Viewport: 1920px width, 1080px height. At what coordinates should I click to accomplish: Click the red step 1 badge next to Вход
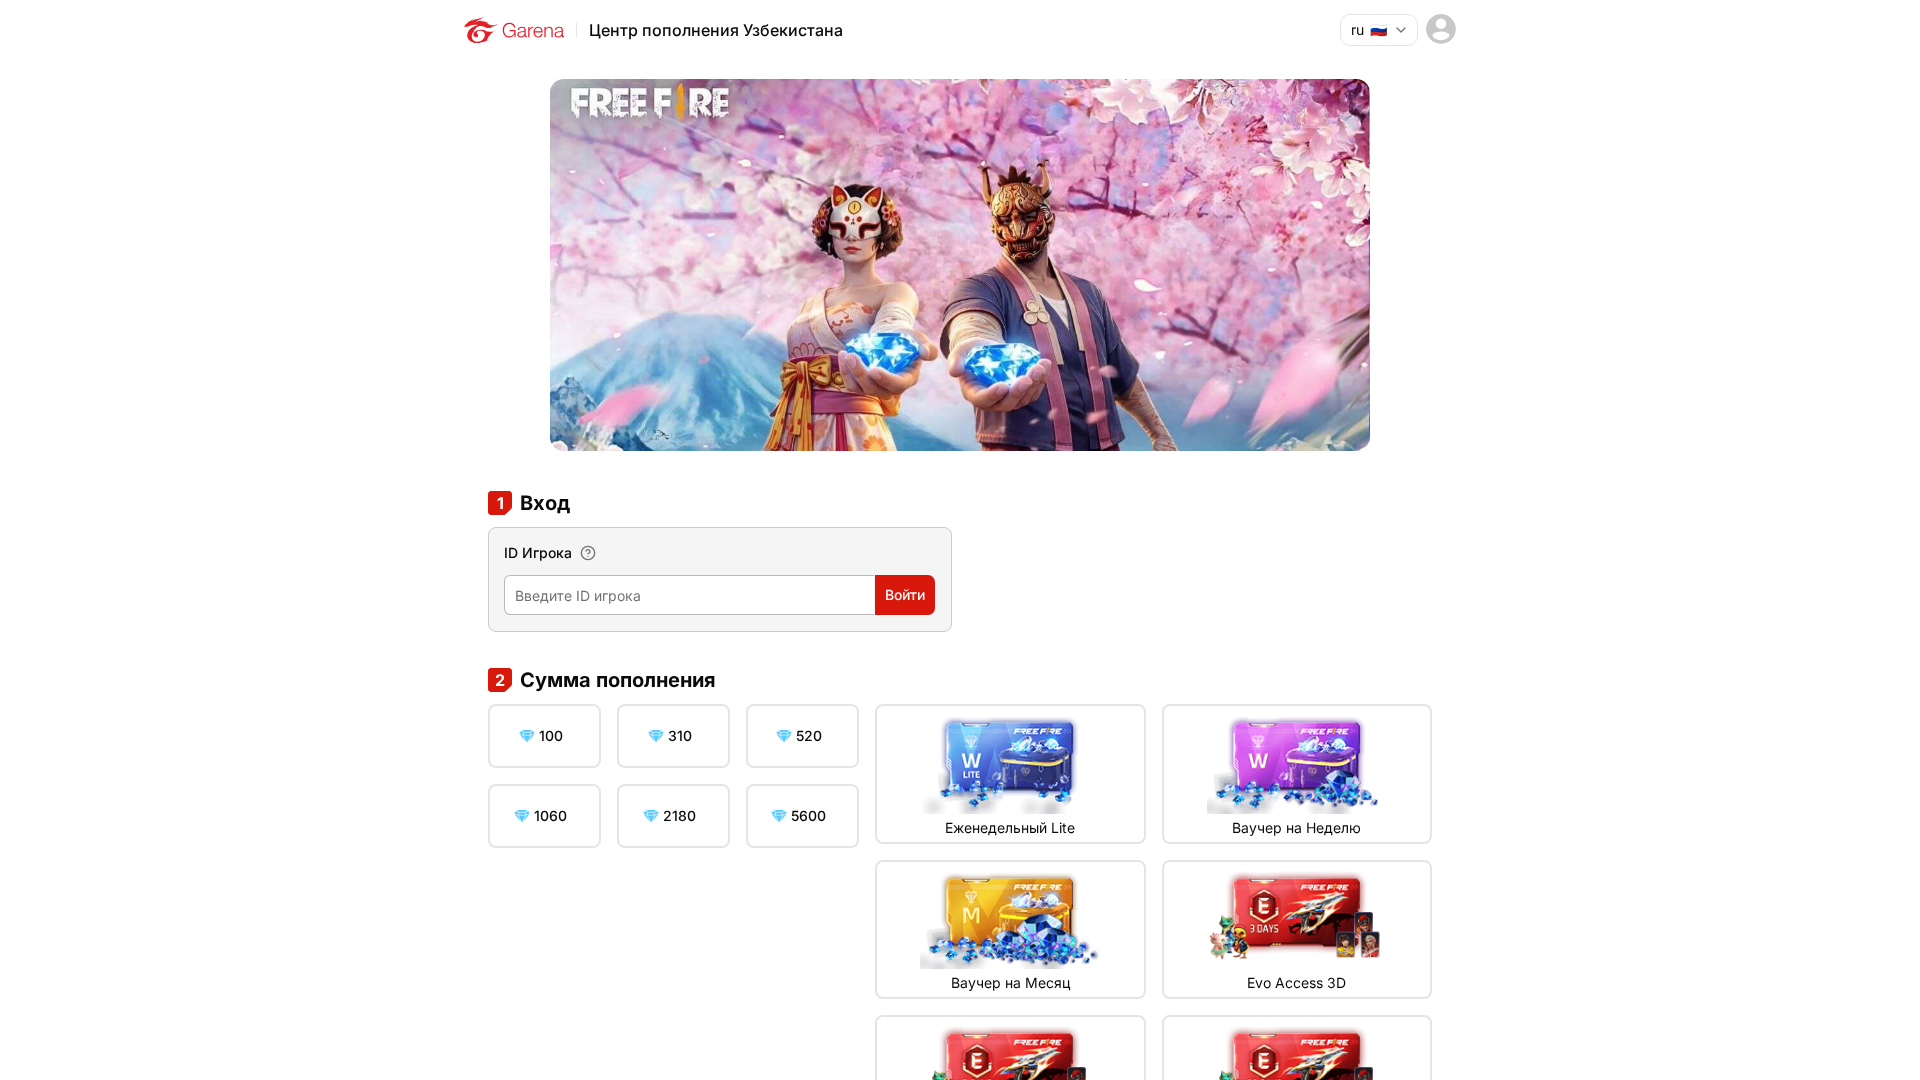(500, 503)
